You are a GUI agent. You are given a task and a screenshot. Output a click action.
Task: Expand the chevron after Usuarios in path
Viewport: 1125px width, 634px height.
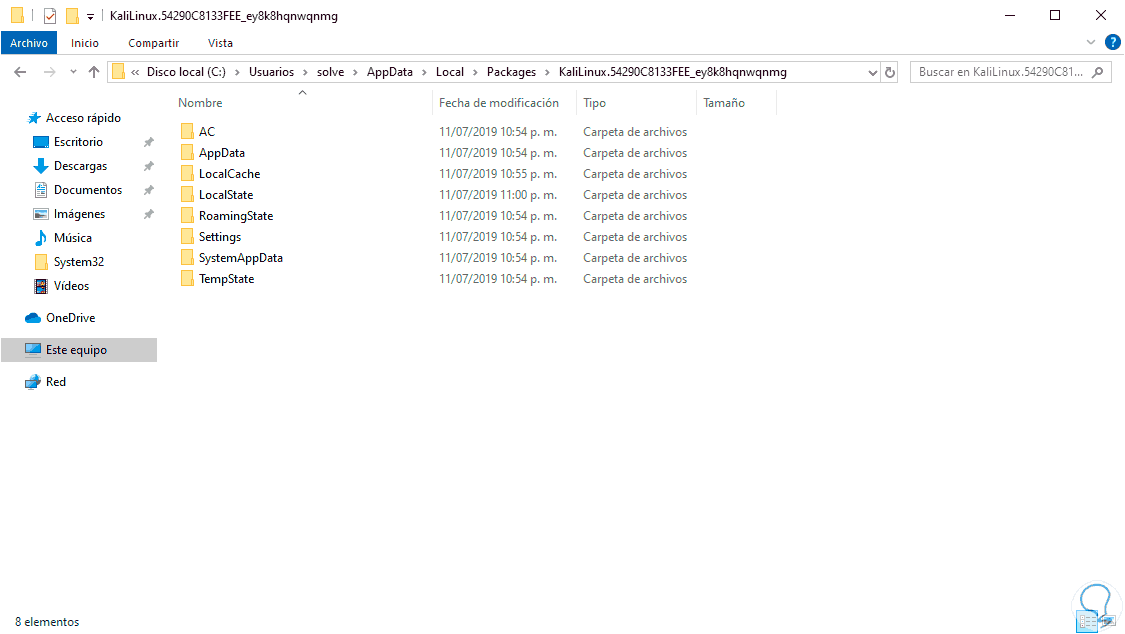tap(305, 72)
